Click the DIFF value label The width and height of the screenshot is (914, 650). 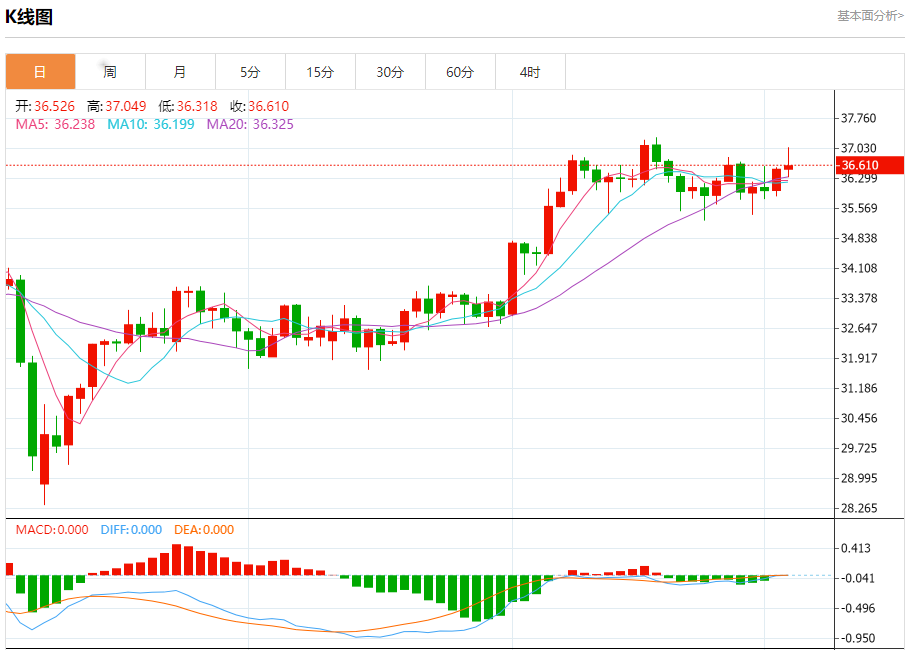click(131, 530)
